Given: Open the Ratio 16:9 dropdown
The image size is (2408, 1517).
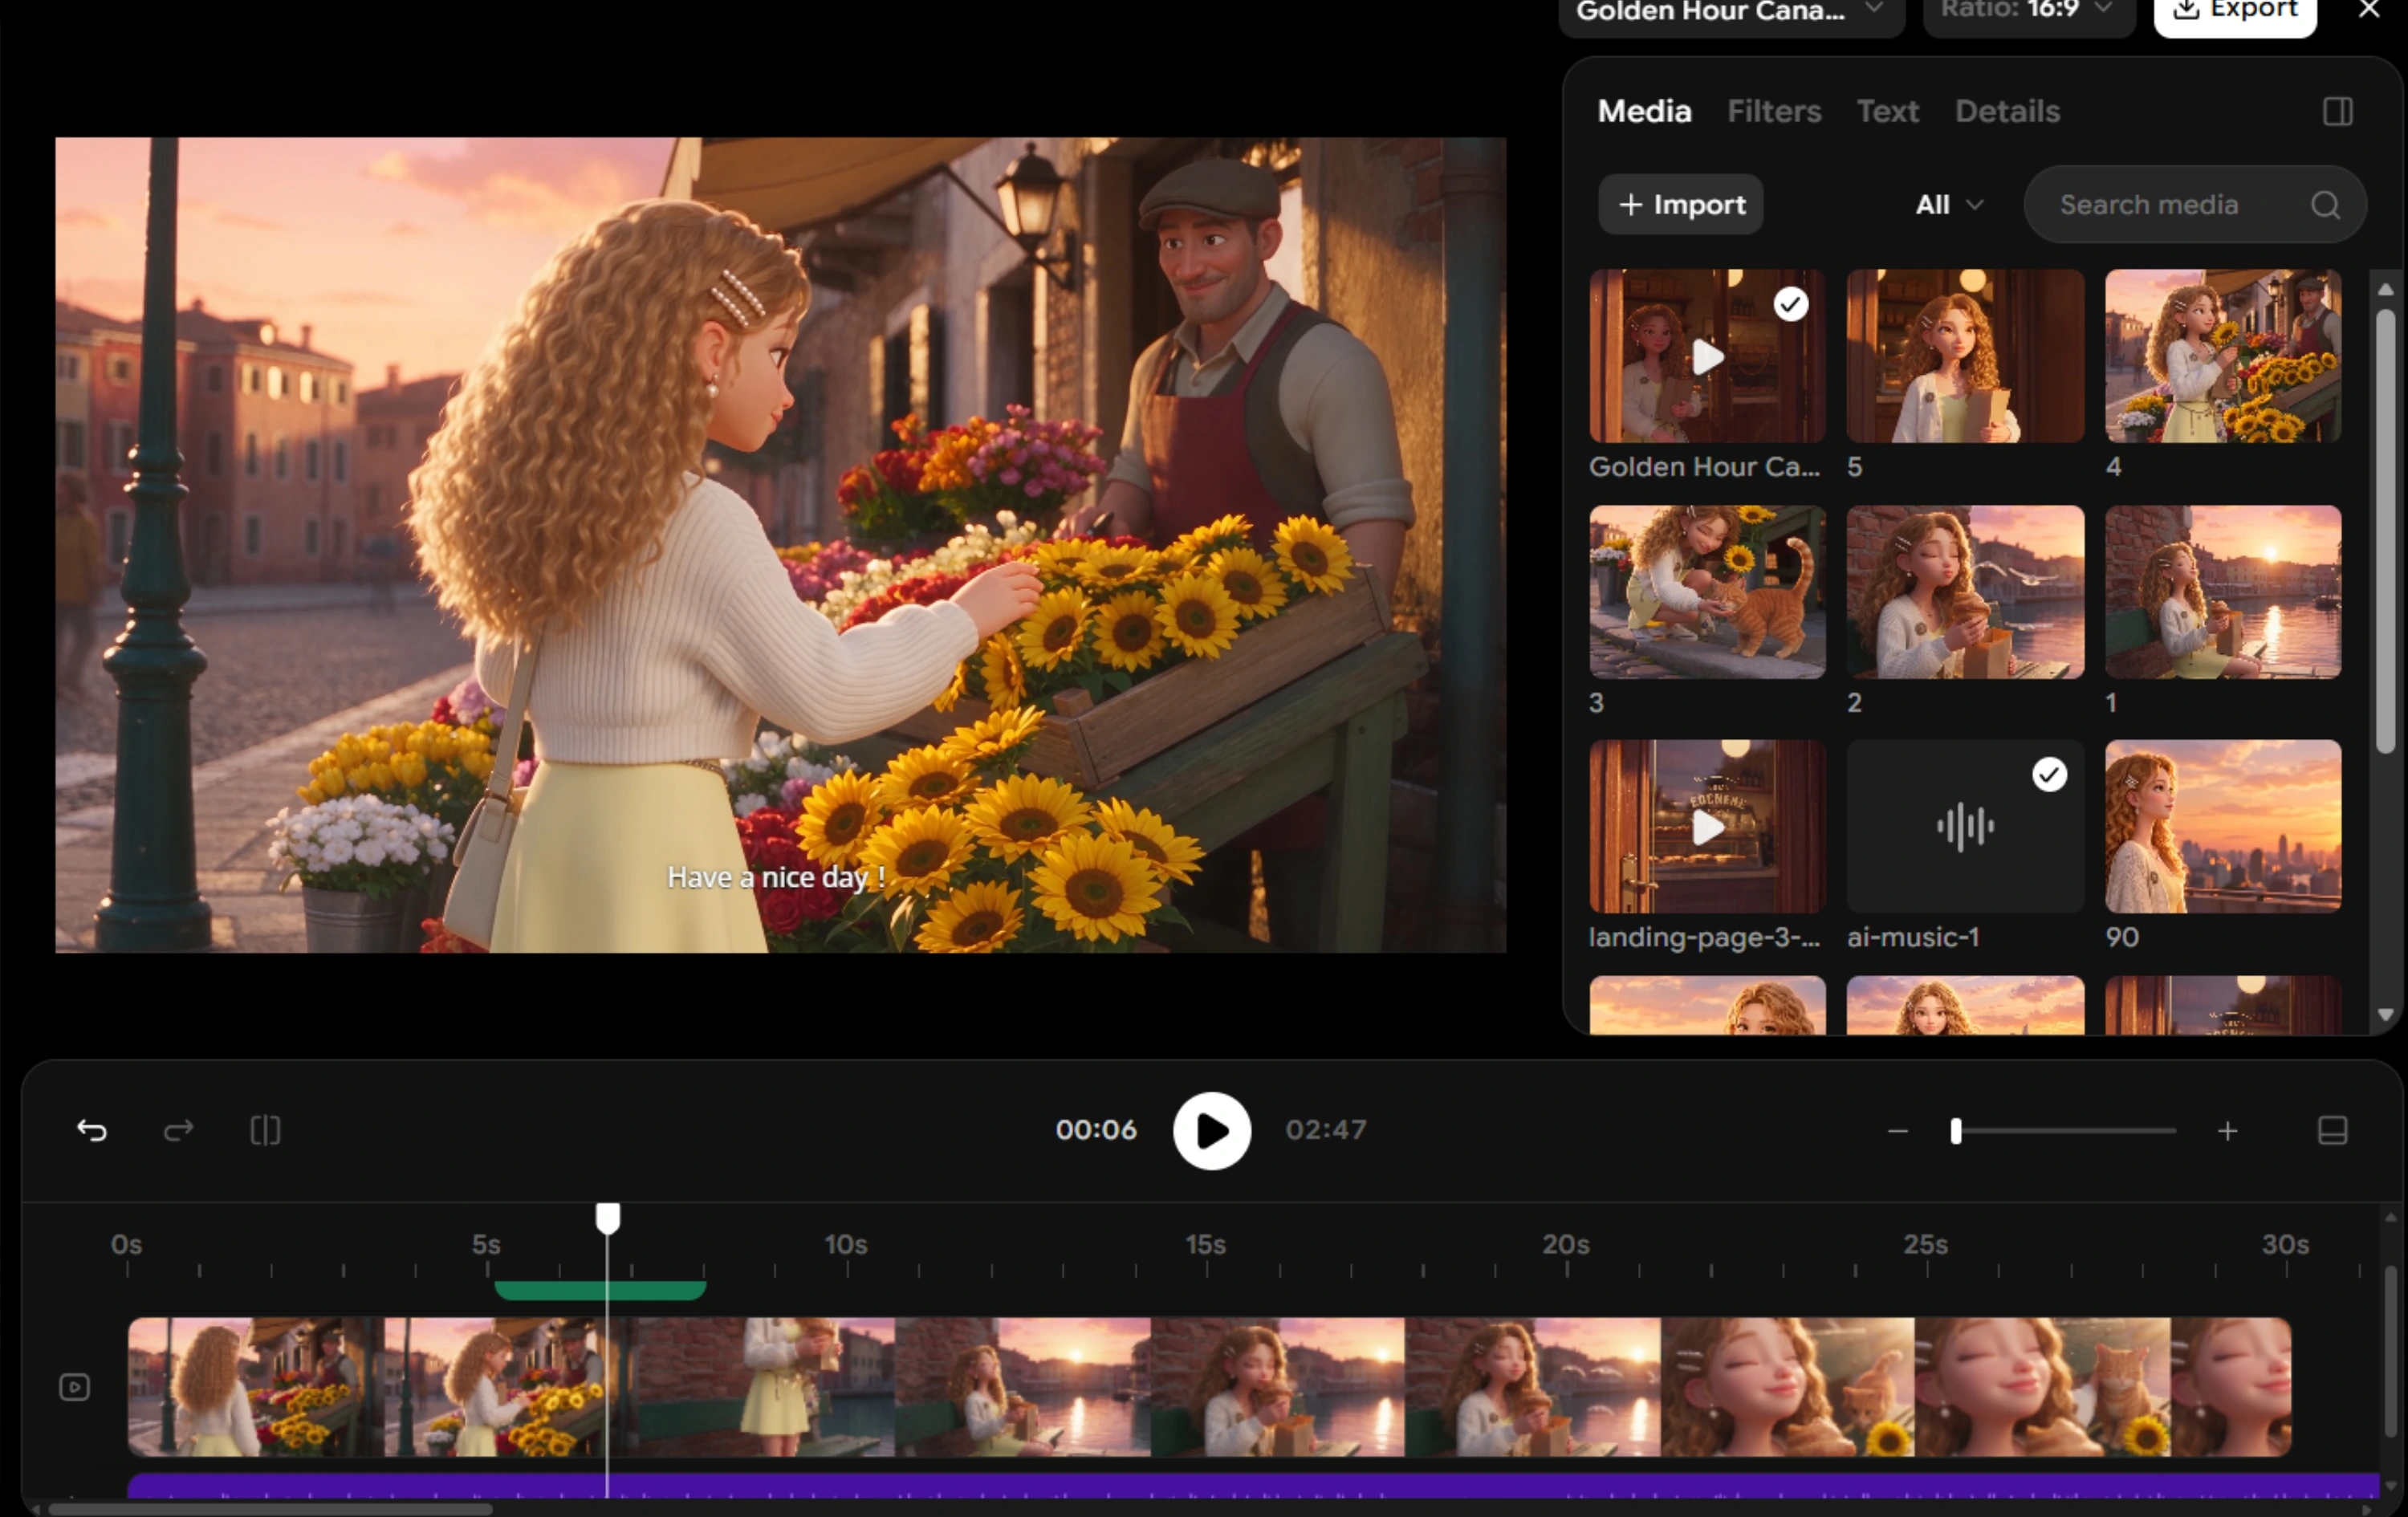Looking at the screenshot, I should pyautogui.click(x=2029, y=12).
